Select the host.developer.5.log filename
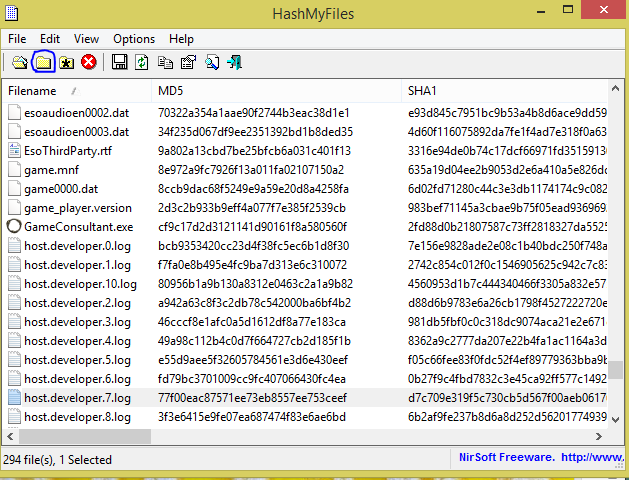This screenshot has width=629, height=480. click(77, 360)
